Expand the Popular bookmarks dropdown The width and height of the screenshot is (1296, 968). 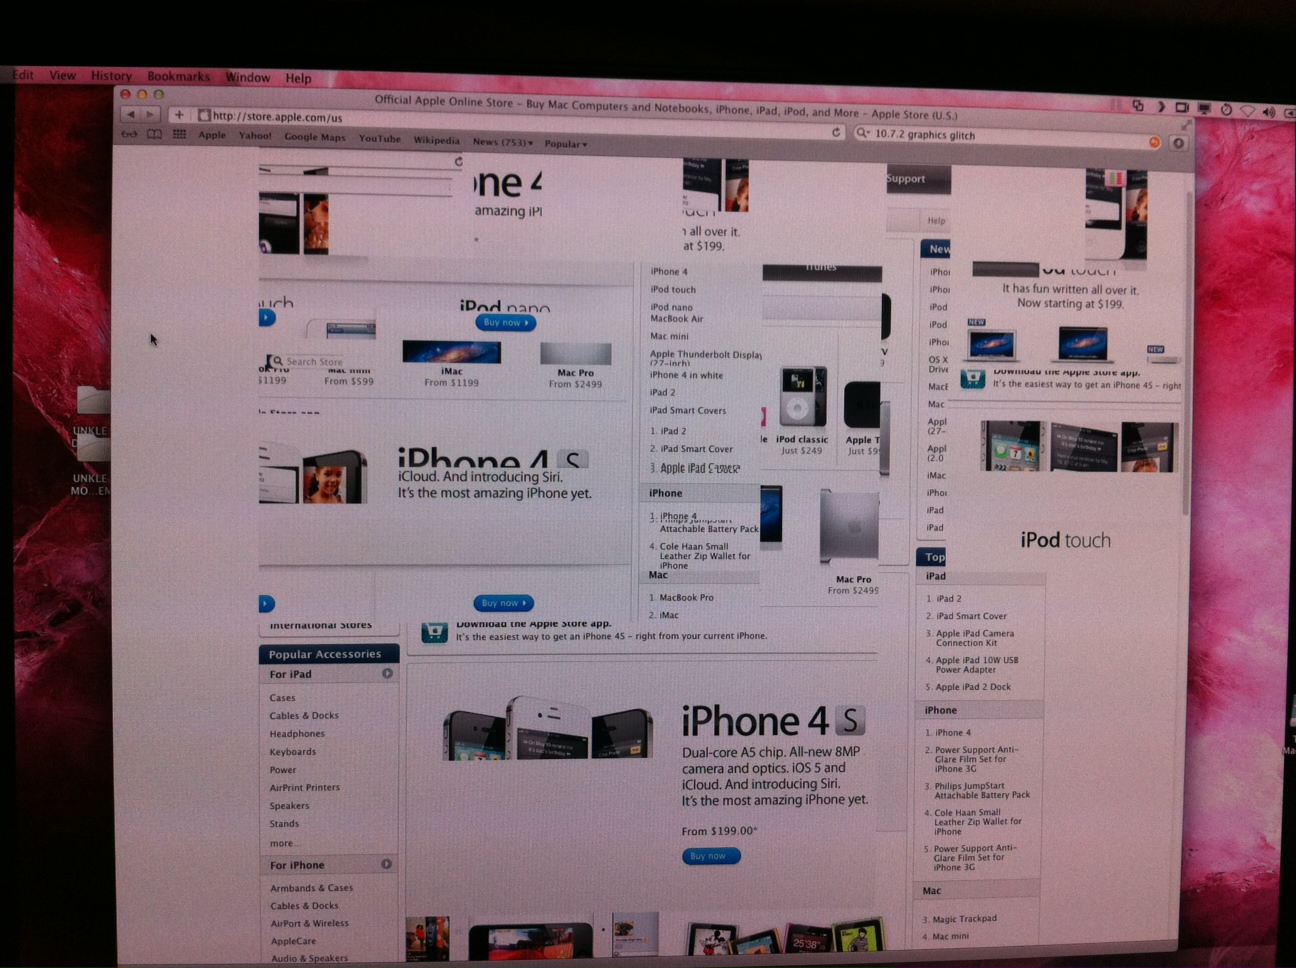(566, 143)
